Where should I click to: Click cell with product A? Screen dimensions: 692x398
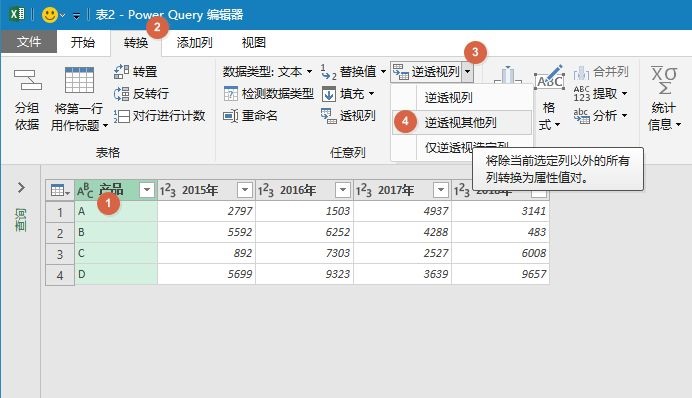[x=116, y=211]
